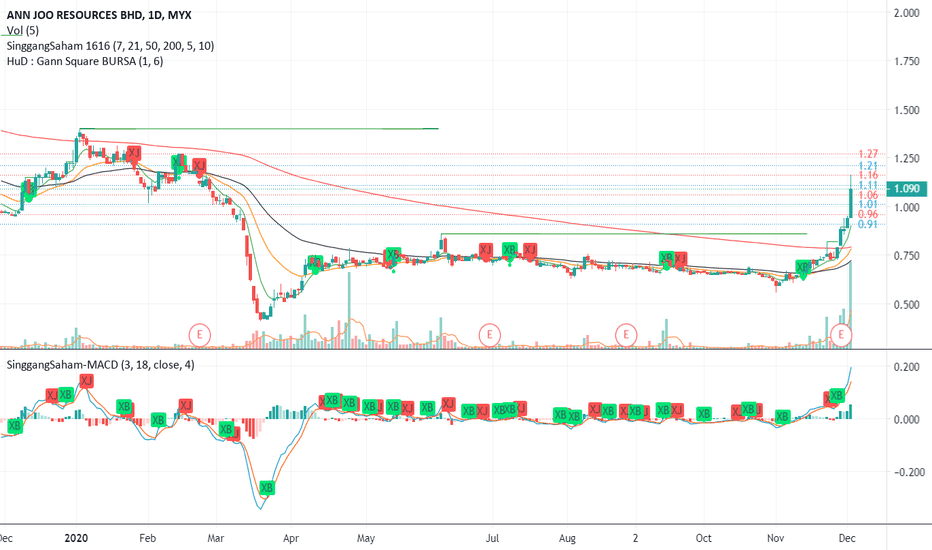Select the 1.750 price axis value
The image size is (932, 550).
tap(907, 61)
